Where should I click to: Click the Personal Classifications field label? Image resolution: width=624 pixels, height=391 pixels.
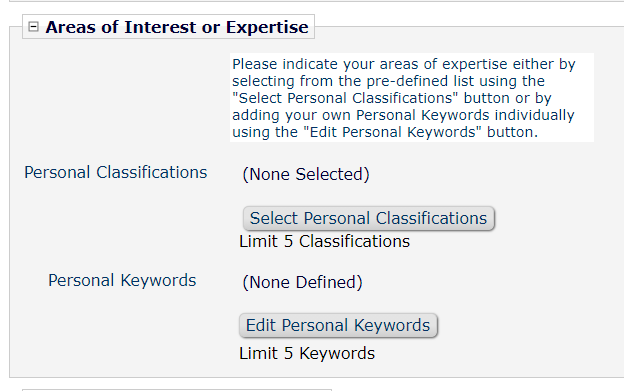tap(116, 173)
